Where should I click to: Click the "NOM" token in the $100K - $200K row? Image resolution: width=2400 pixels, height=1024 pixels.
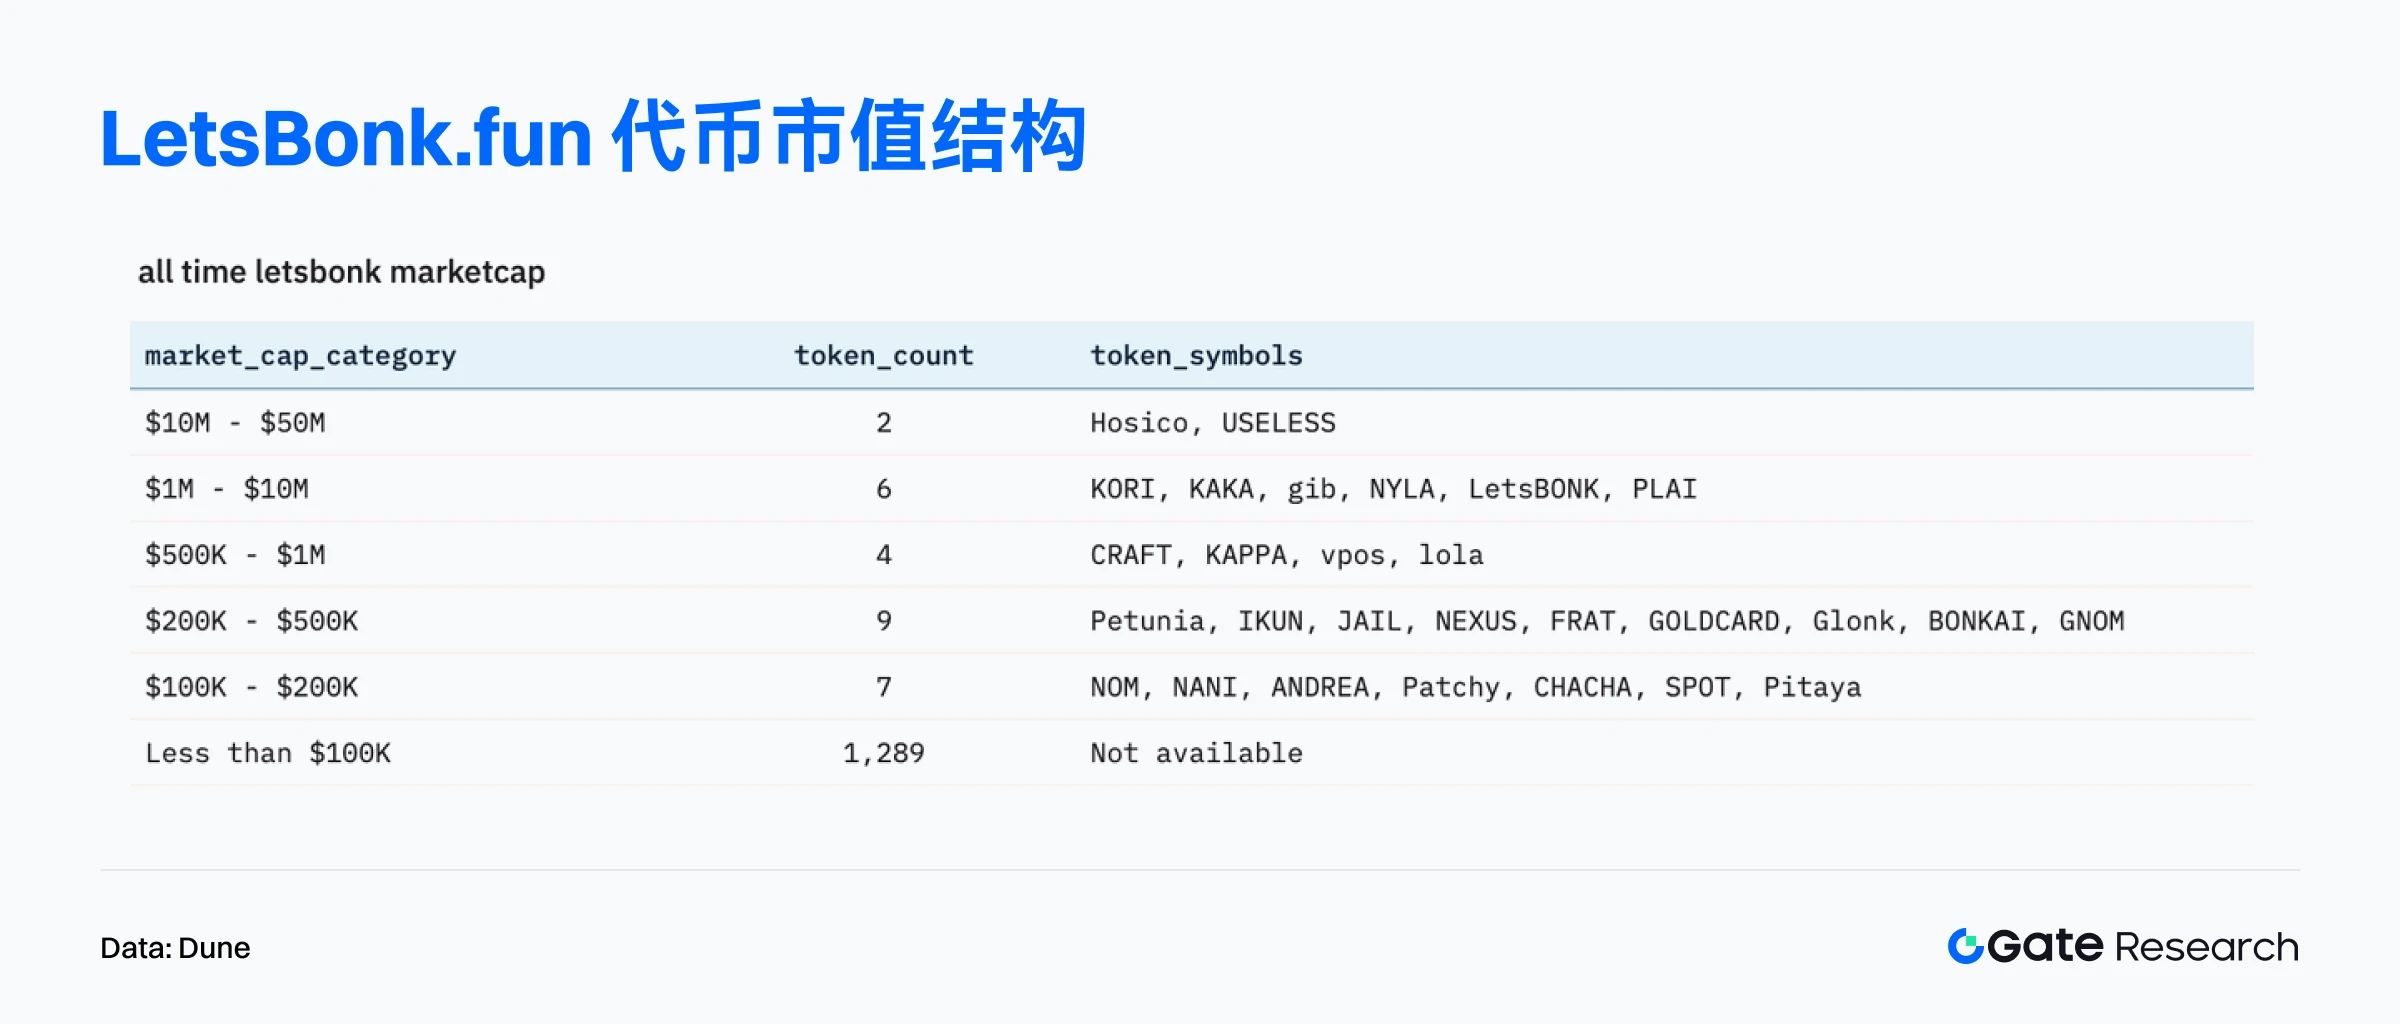click(x=1115, y=687)
